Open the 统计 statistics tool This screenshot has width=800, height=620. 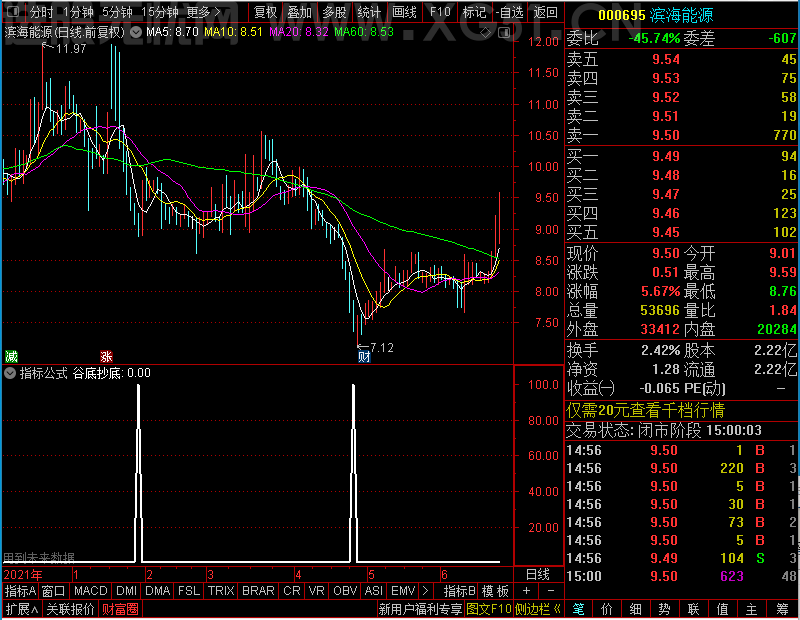[369, 12]
